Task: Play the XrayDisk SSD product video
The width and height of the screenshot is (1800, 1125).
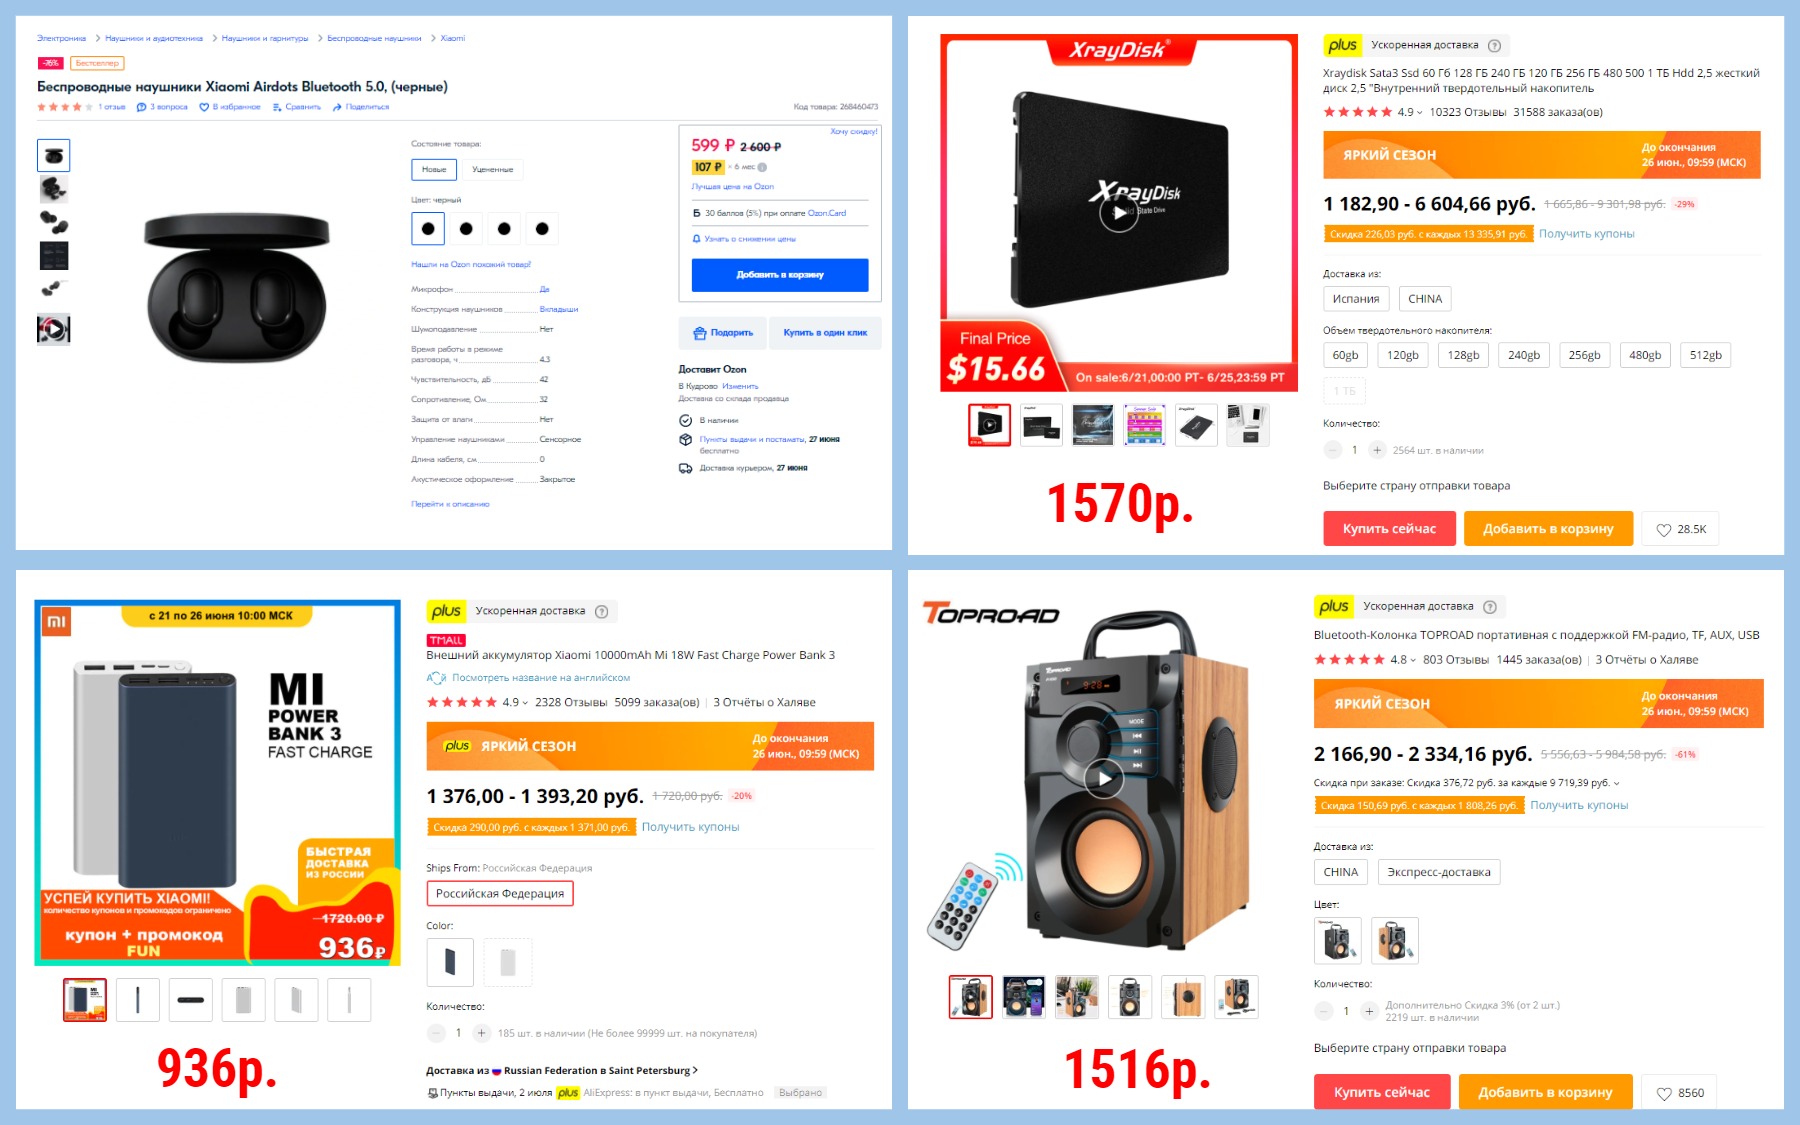Action: (1118, 213)
